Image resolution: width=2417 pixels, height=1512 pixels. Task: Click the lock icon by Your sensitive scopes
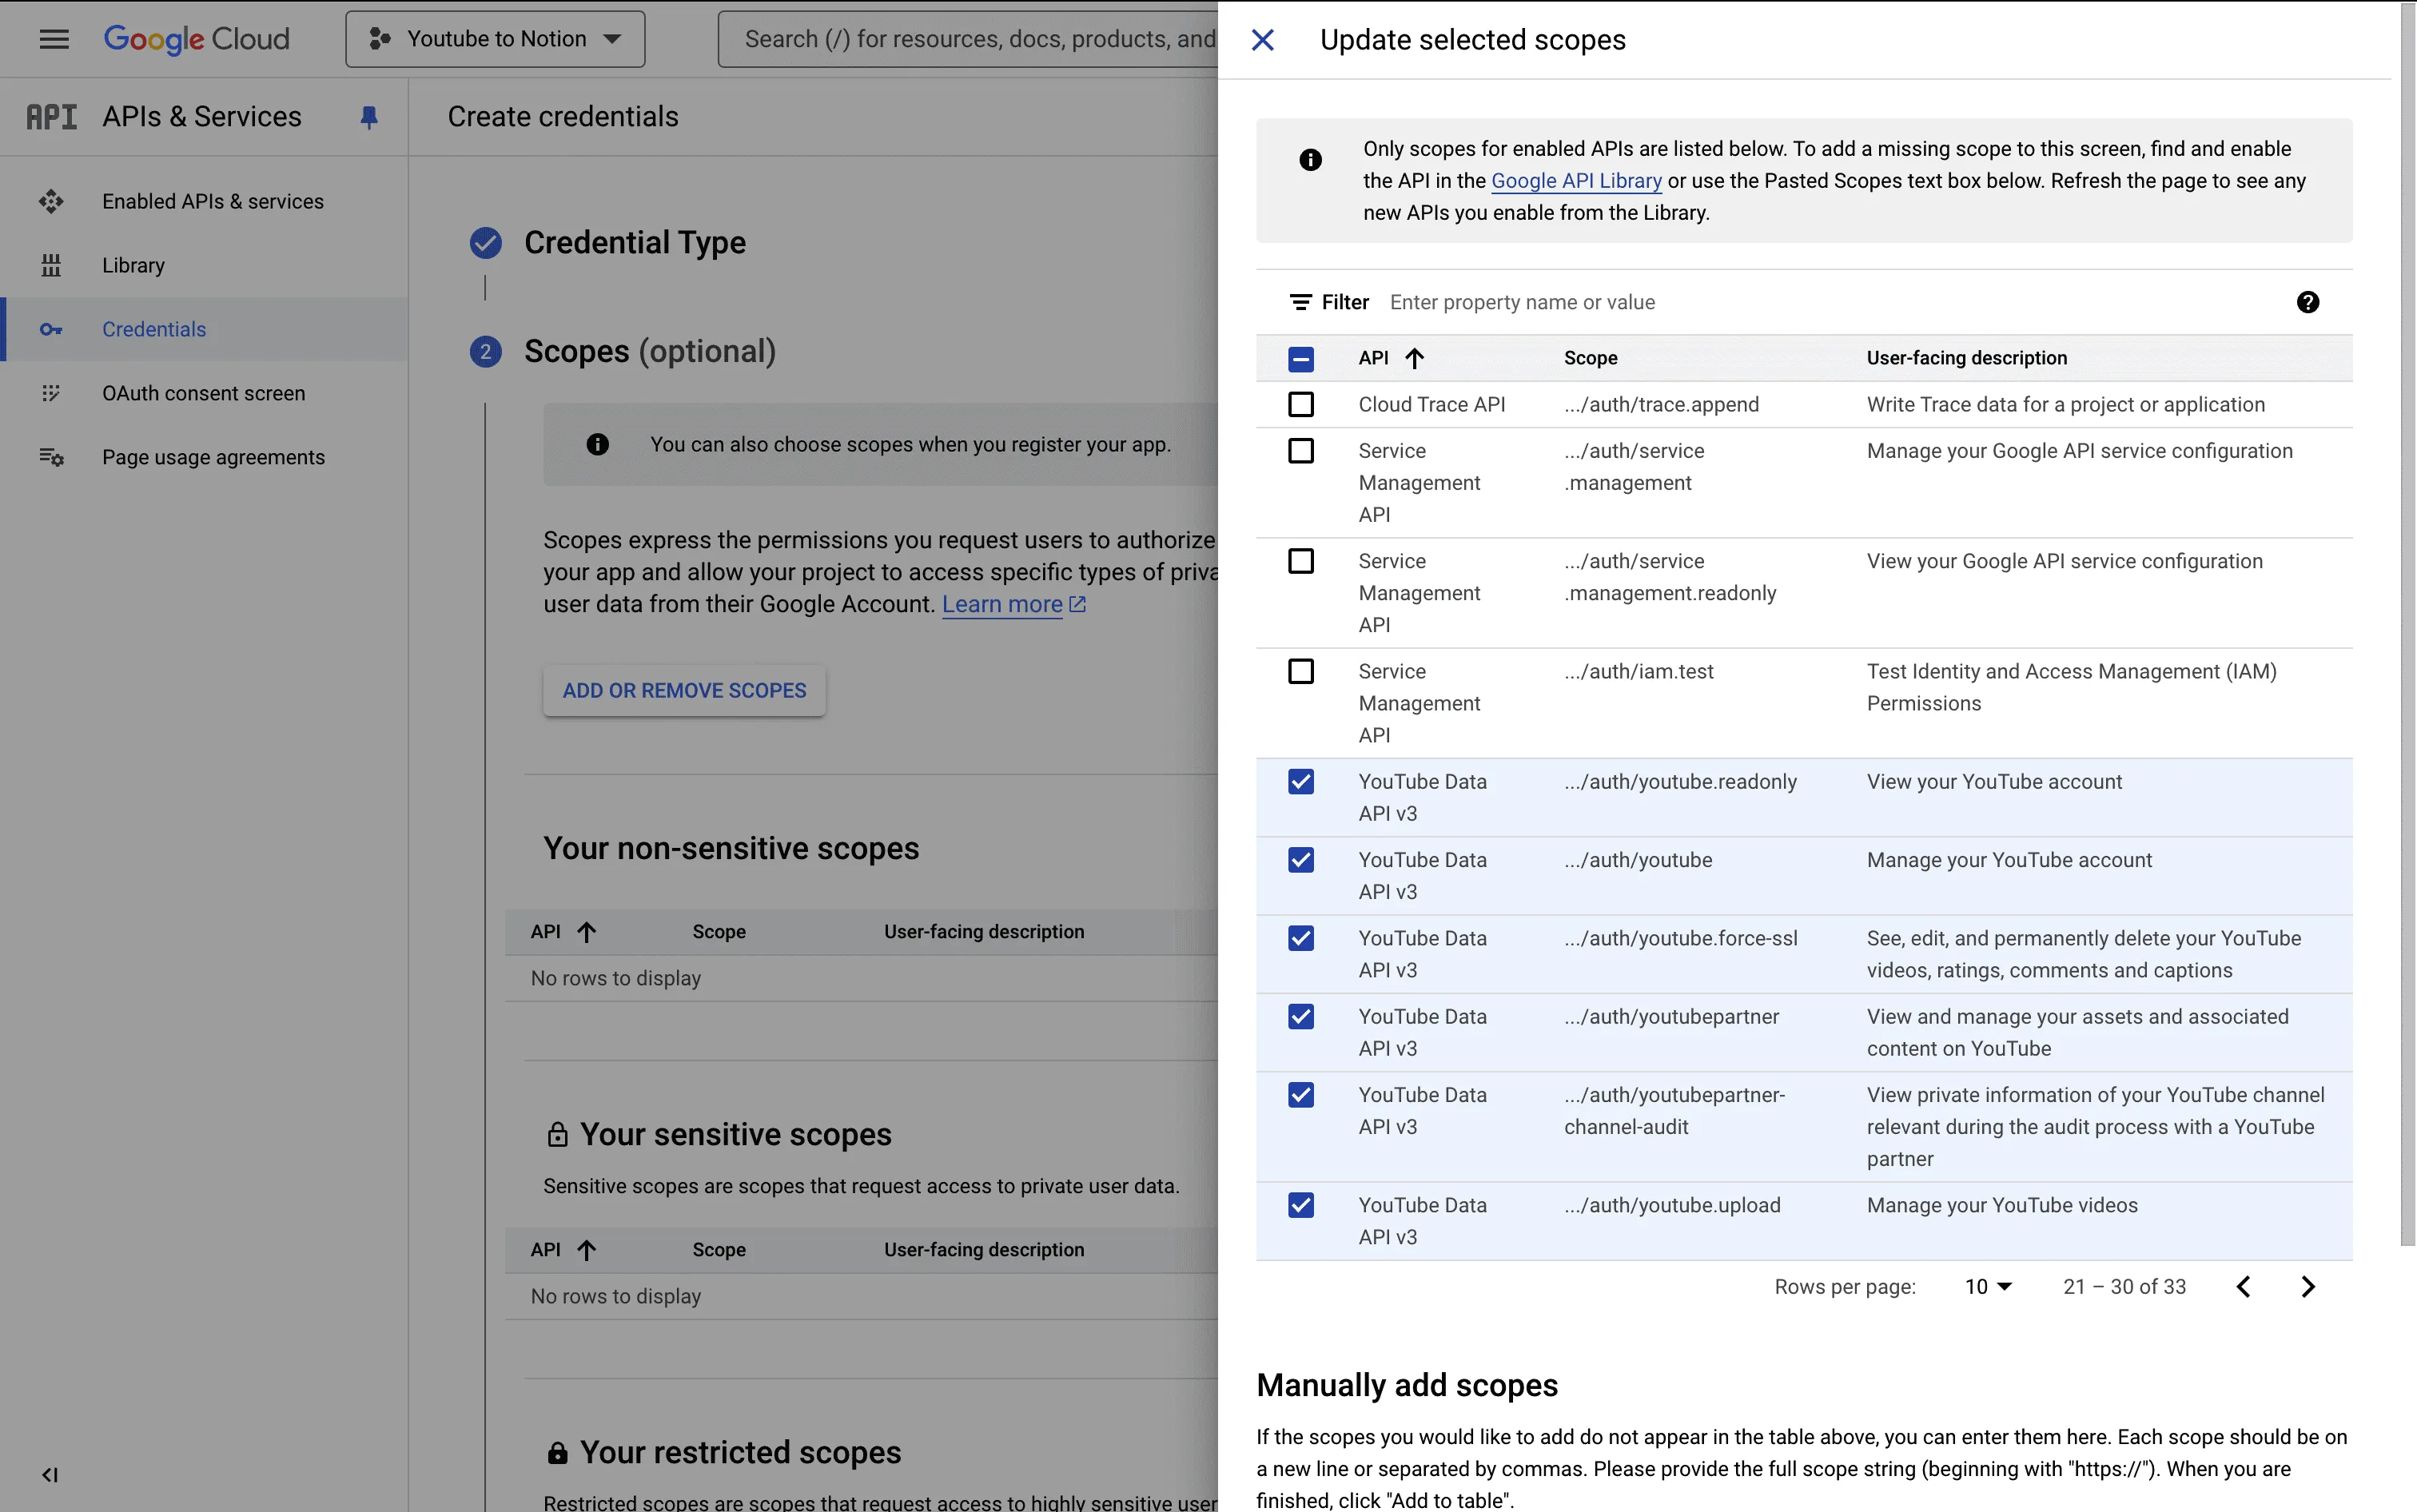(557, 1134)
